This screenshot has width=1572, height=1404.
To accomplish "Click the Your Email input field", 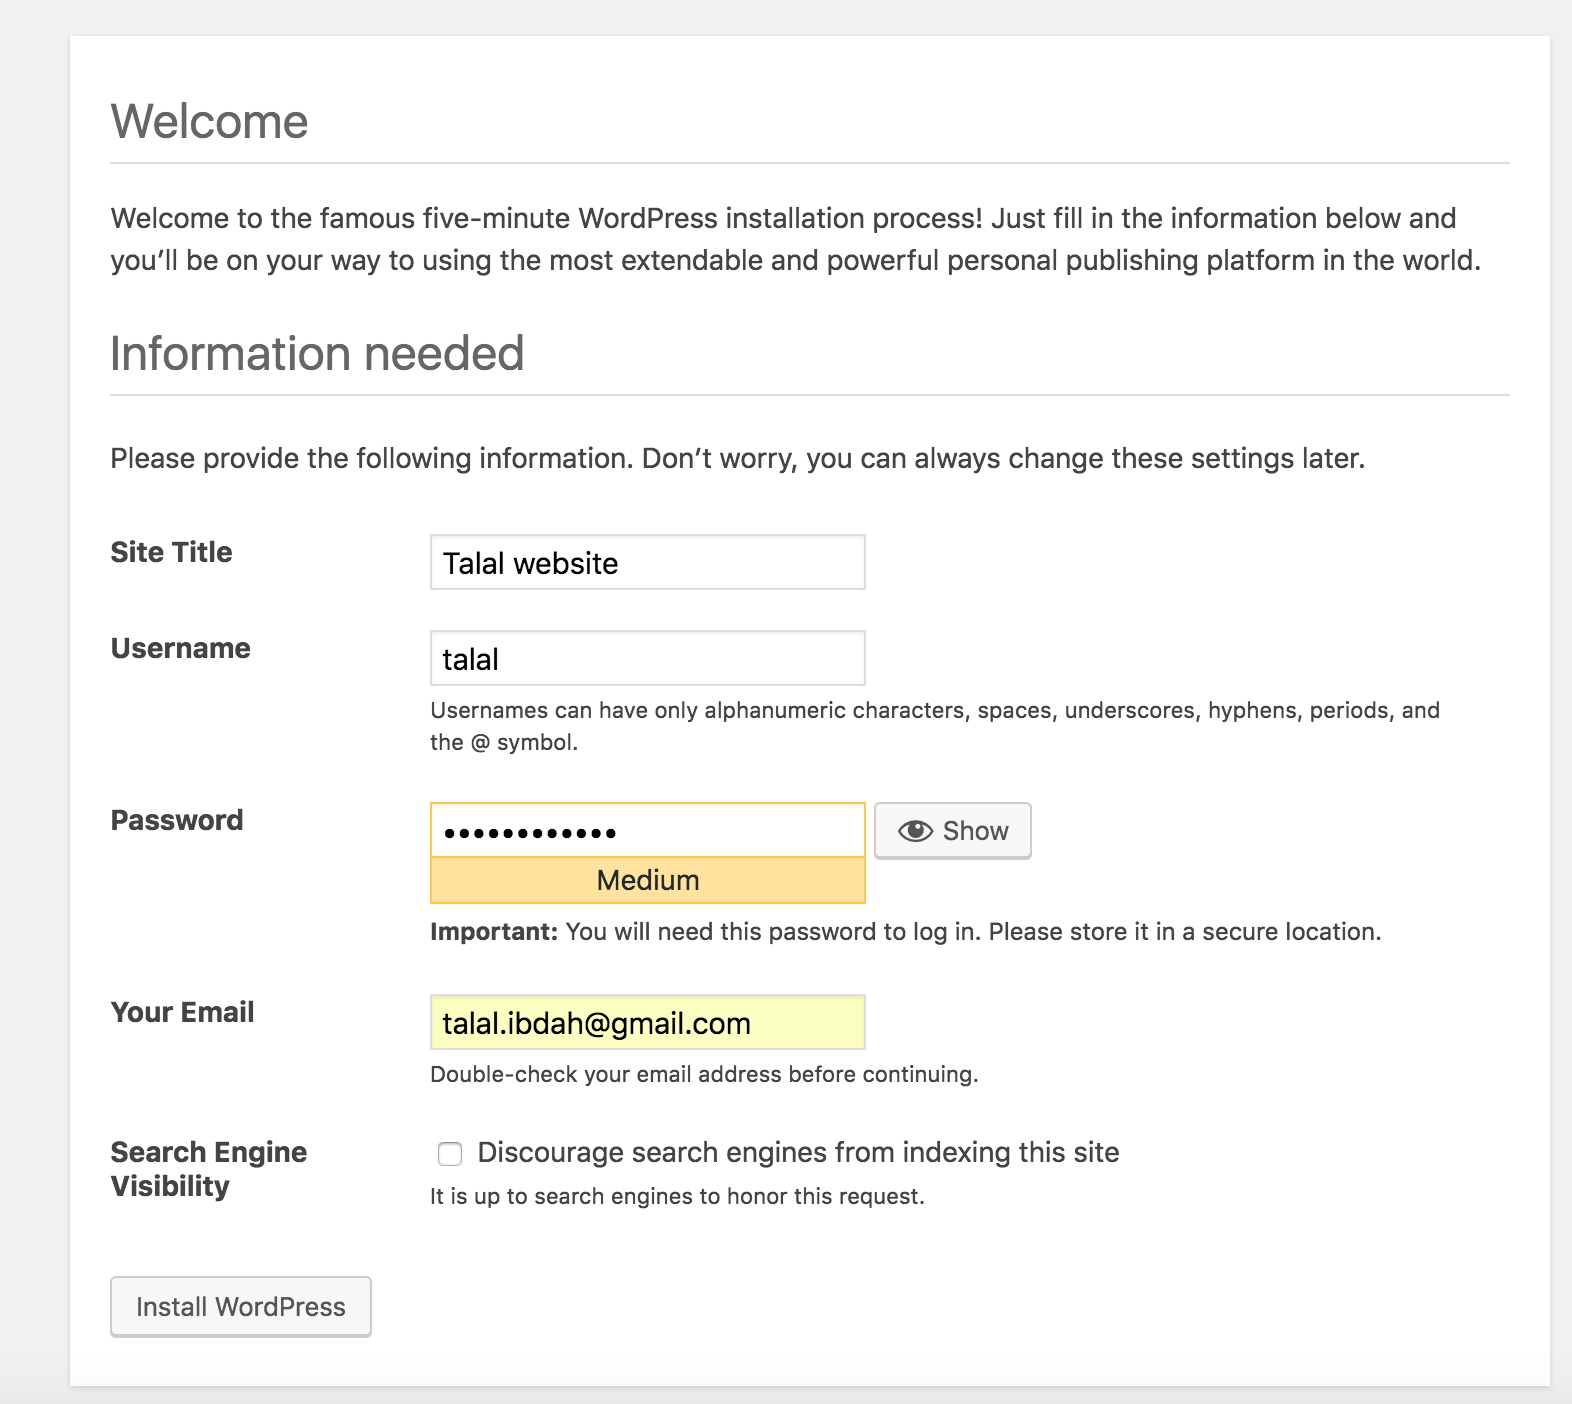I will click(647, 1023).
